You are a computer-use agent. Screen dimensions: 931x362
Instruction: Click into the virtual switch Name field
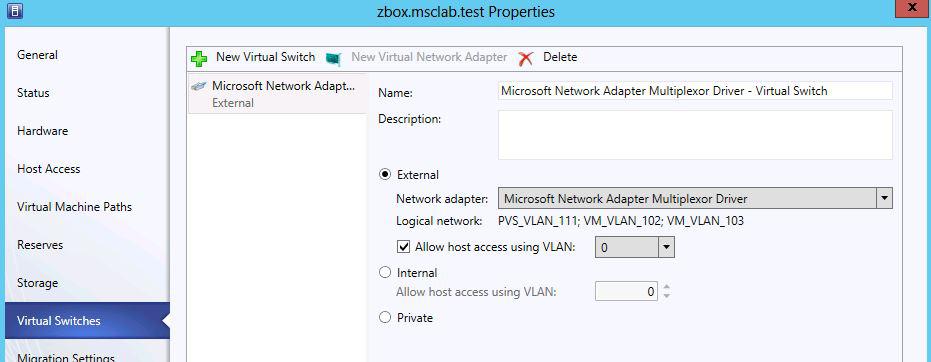pyautogui.click(x=695, y=91)
